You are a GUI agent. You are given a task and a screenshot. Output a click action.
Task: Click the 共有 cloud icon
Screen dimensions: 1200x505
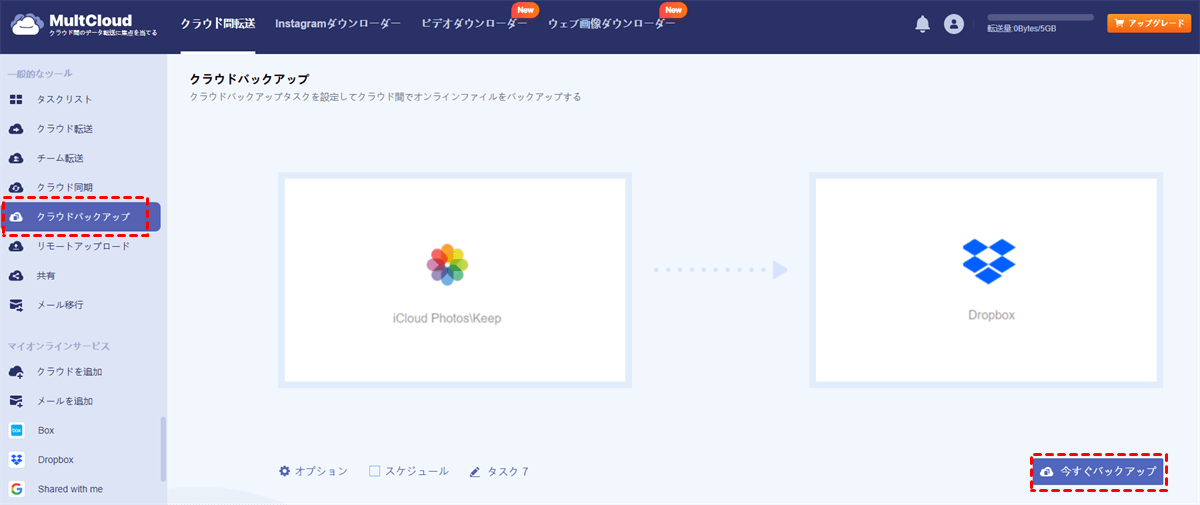pos(16,275)
